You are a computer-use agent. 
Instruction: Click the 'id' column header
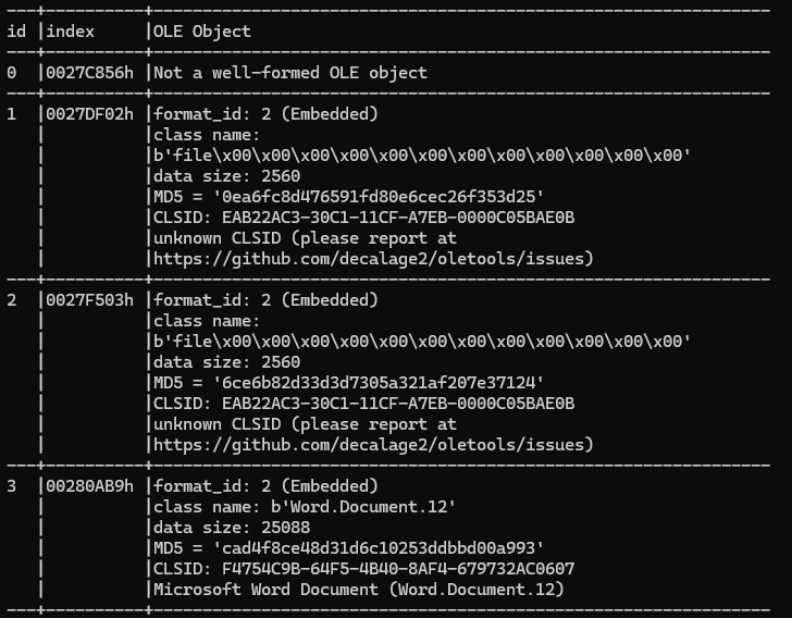(x=16, y=31)
